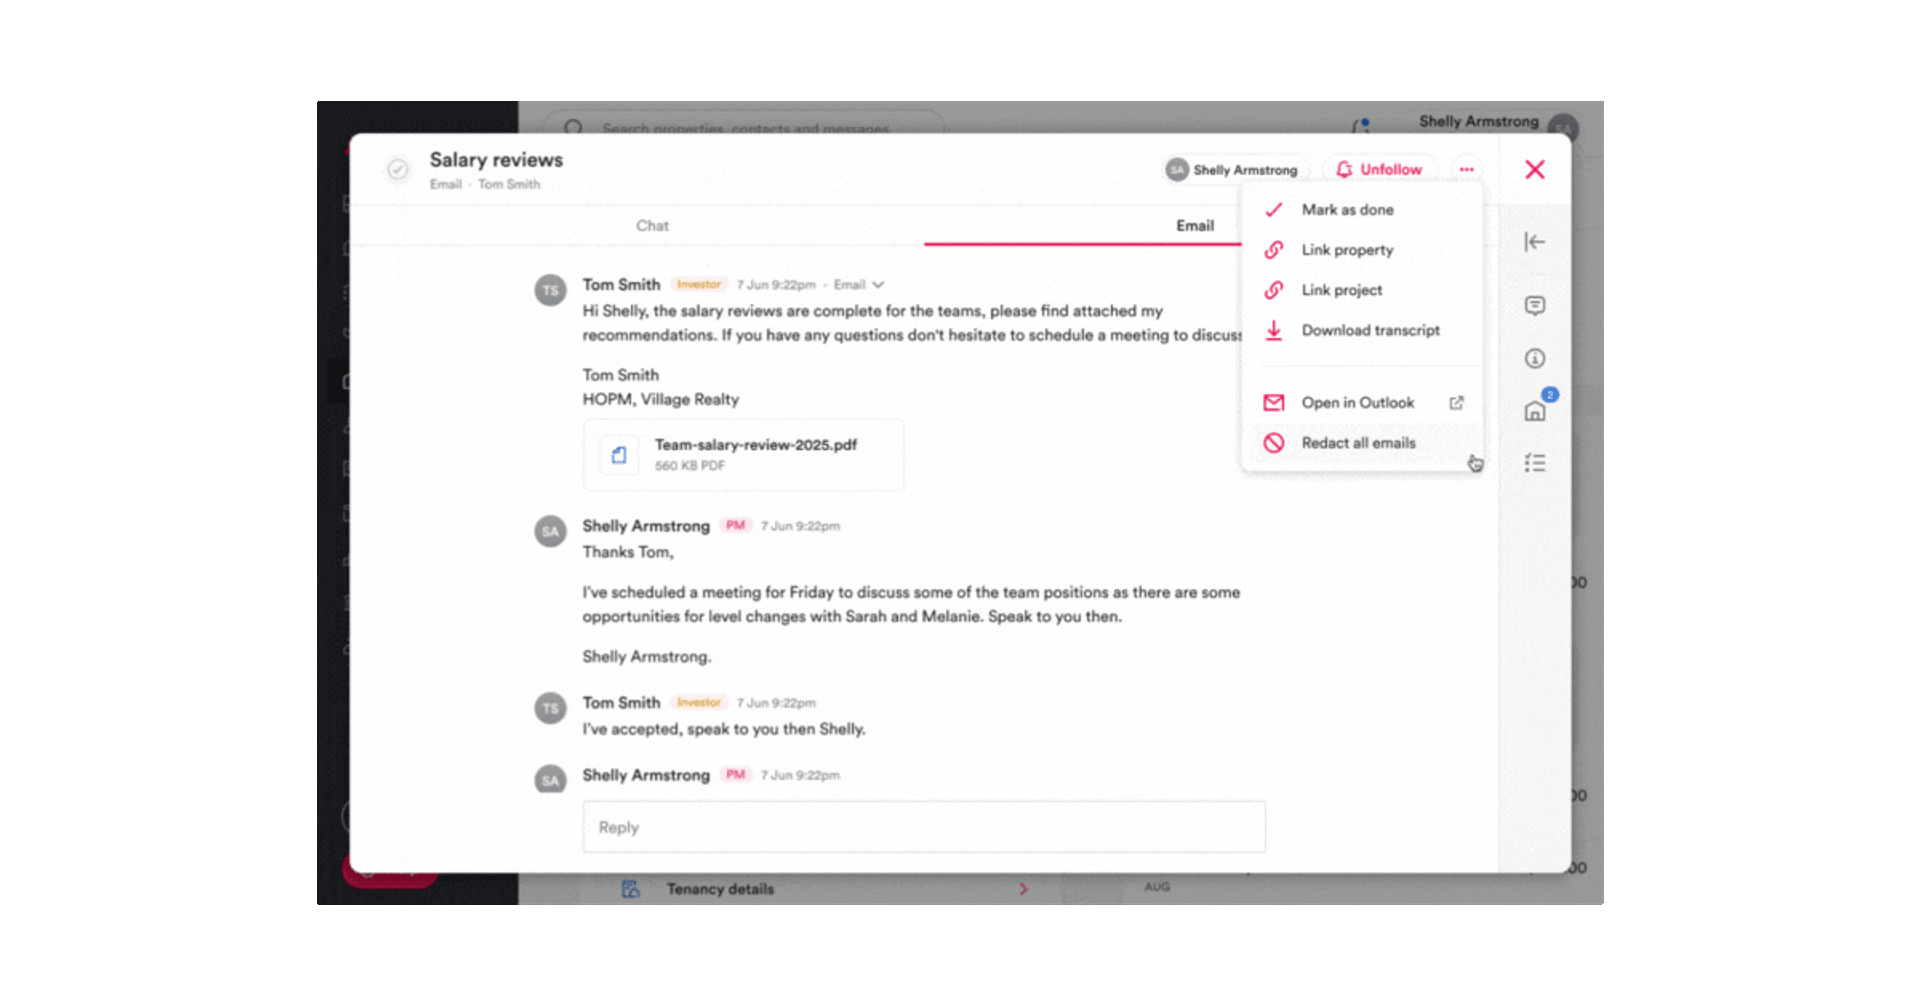Image resolution: width=1920 pixels, height=1005 pixels.
Task: Click the external link icon beside Open in Outlook
Action: [1456, 403]
